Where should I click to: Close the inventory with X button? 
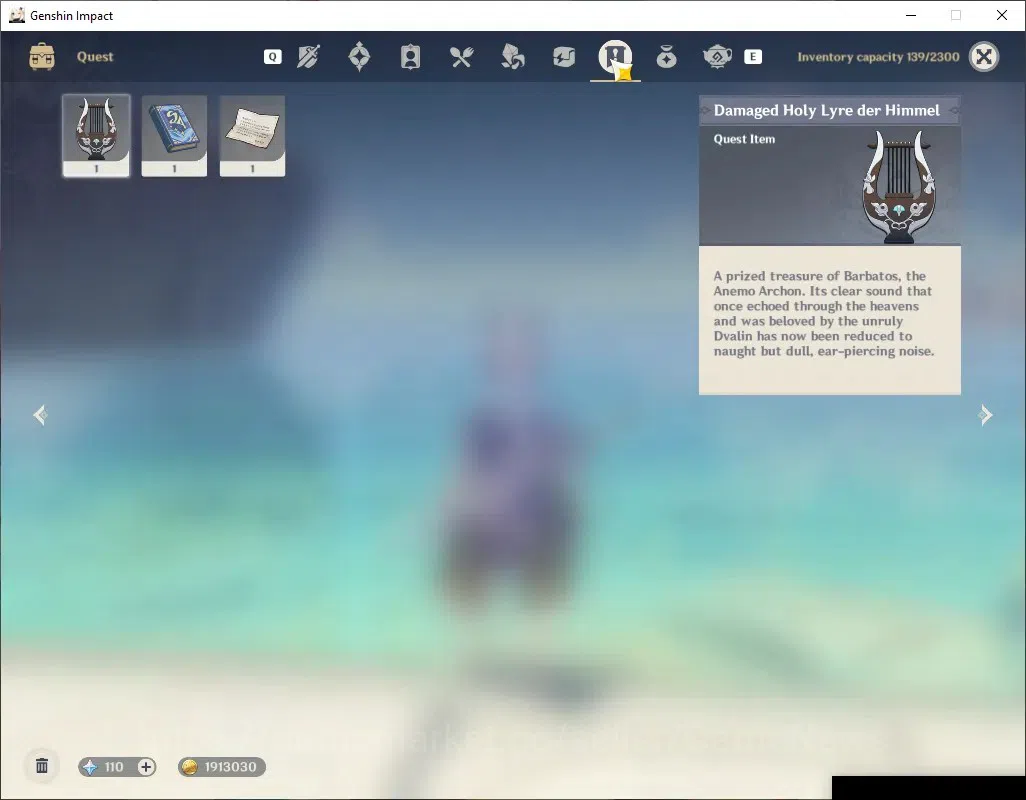(x=983, y=57)
